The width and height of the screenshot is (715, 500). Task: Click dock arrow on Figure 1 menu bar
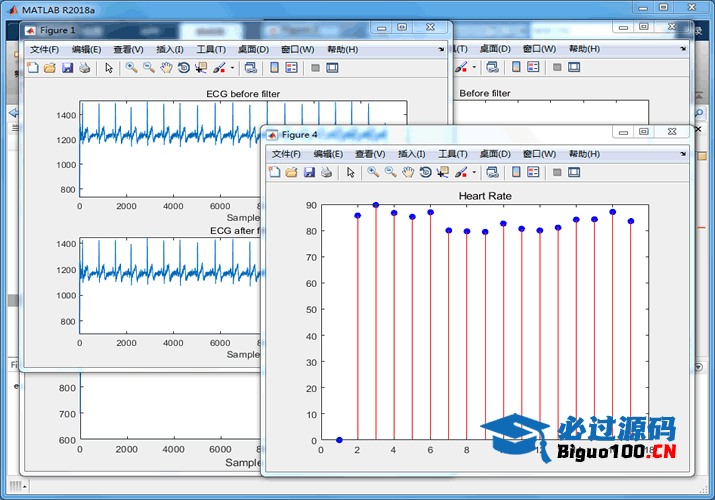point(441,49)
